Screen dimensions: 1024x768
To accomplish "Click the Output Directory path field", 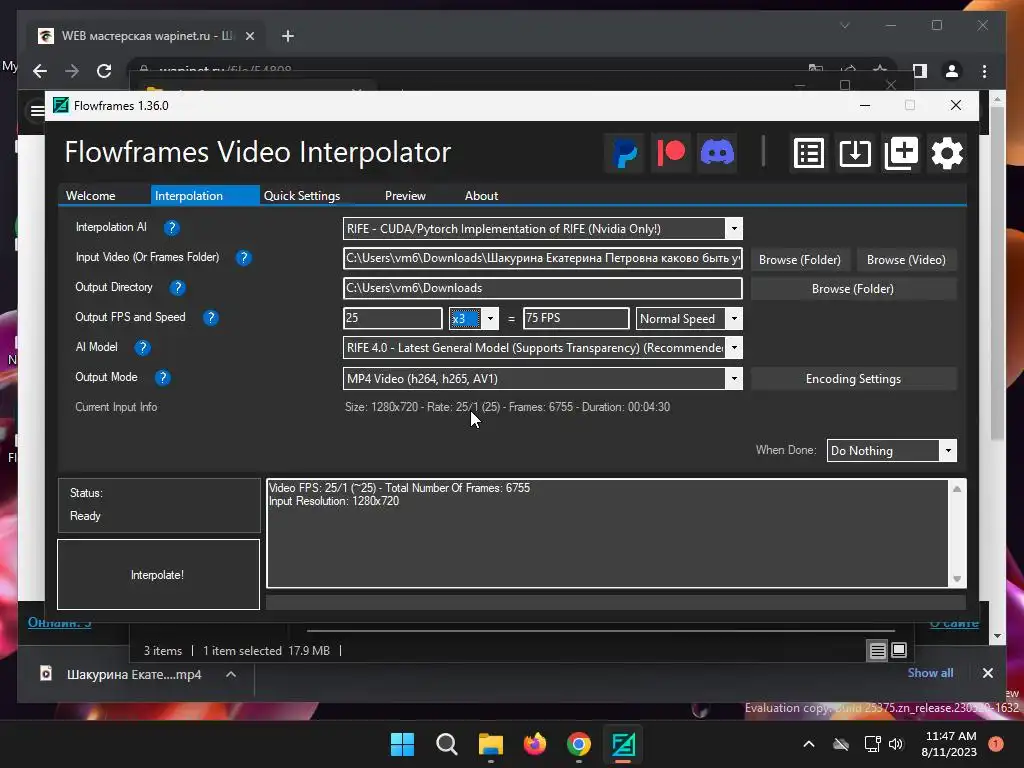I will [542, 288].
